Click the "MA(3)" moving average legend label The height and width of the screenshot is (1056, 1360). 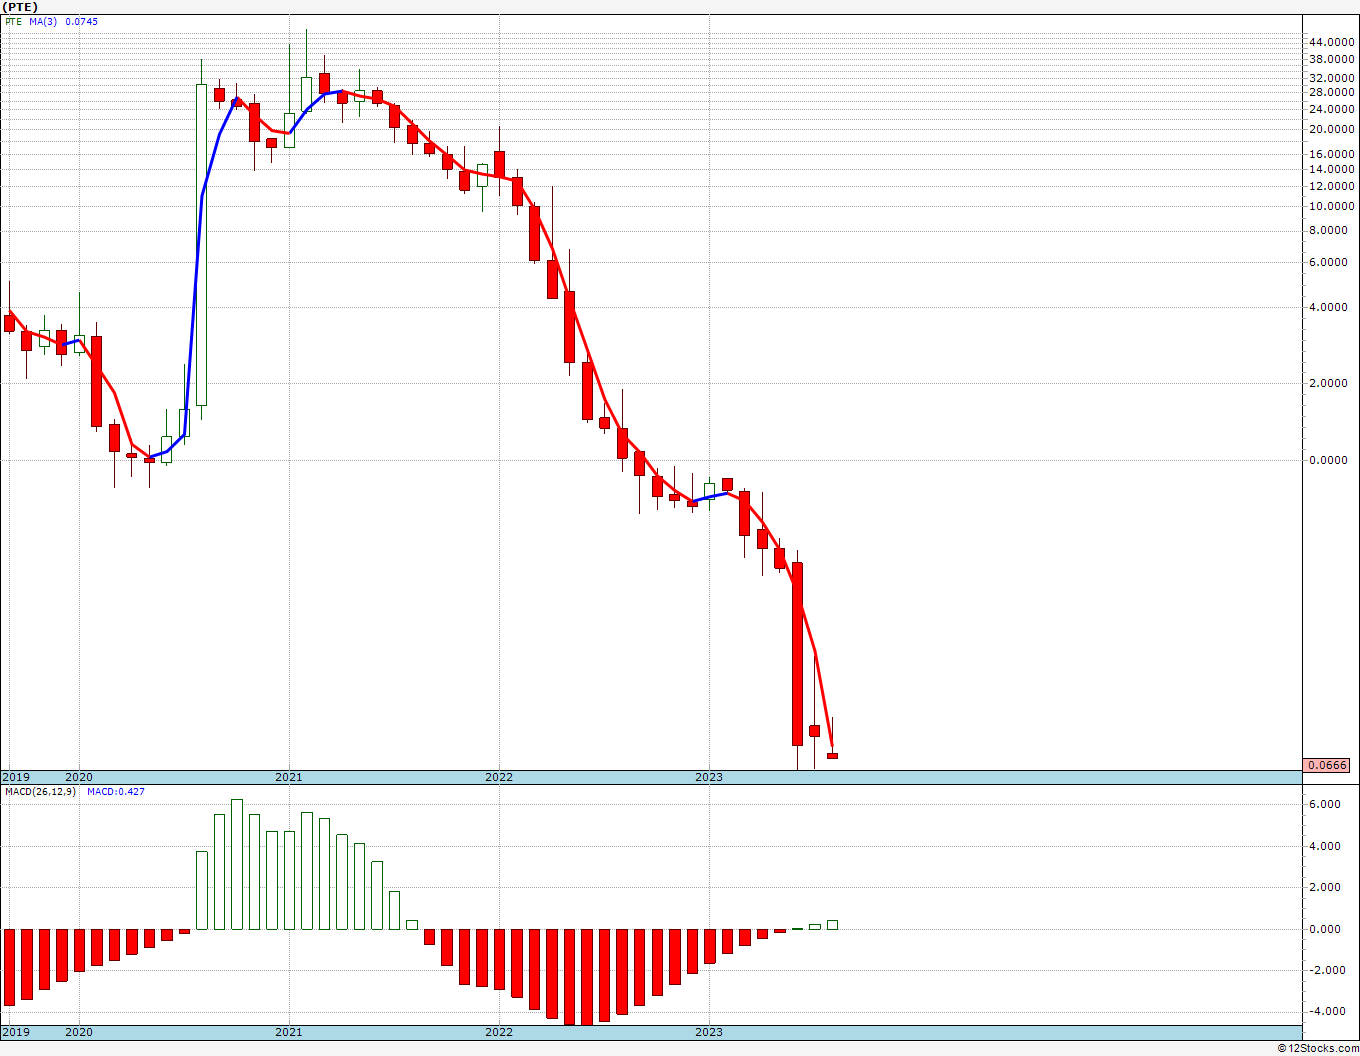(x=43, y=21)
